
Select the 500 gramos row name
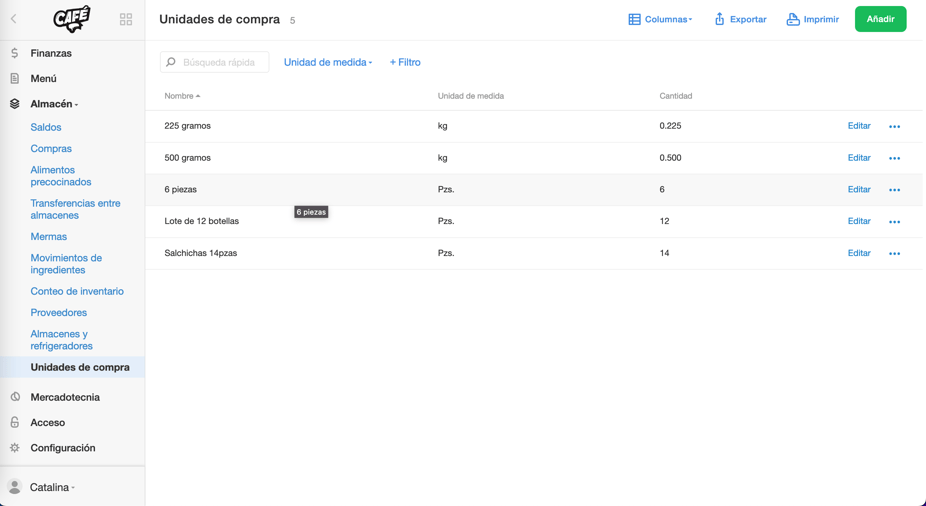[187, 158]
